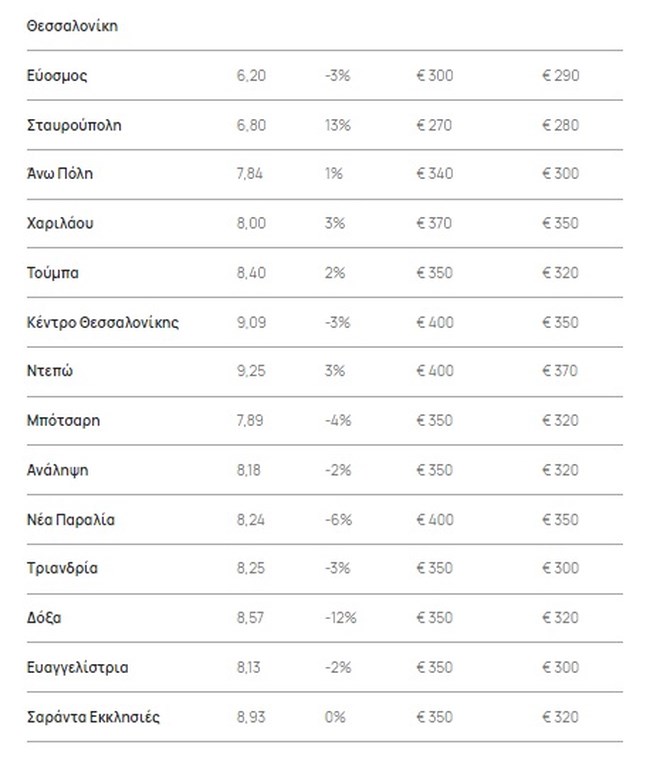Screen dimensions: 650x765
Task: Click the Σταυρούπολη area label
Action: [x=75, y=125]
